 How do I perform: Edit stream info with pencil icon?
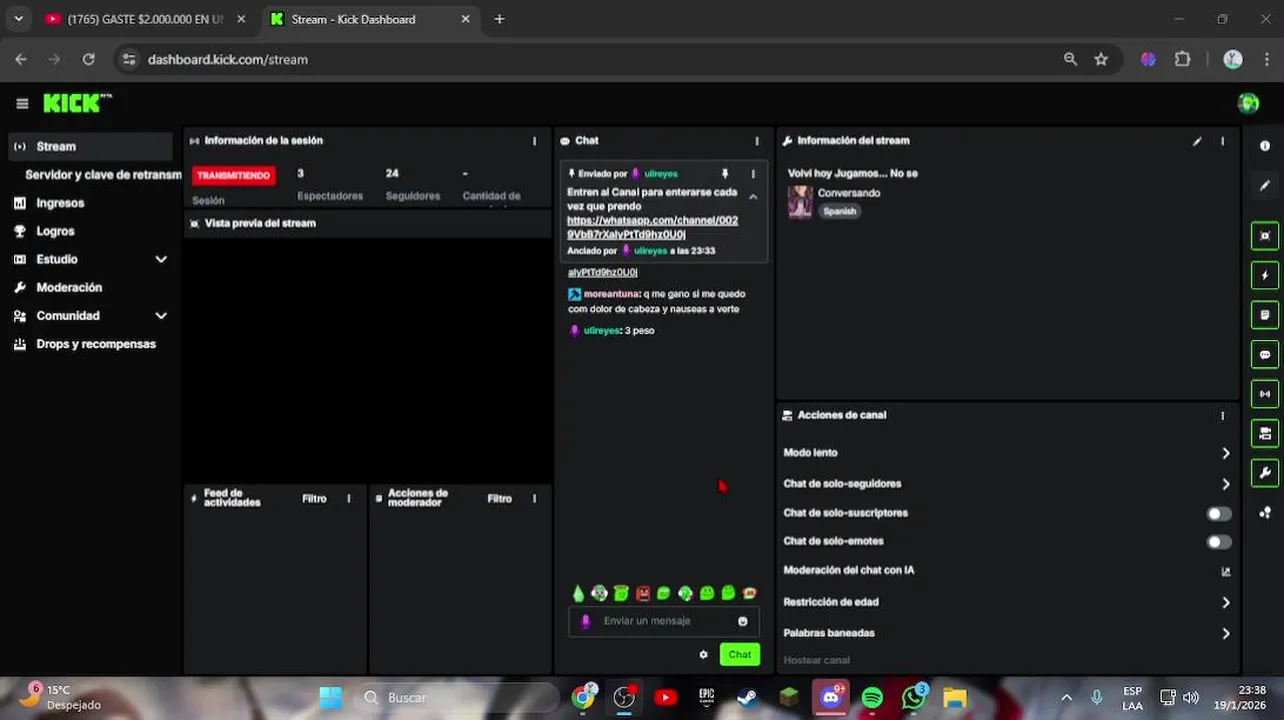pos(1197,141)
